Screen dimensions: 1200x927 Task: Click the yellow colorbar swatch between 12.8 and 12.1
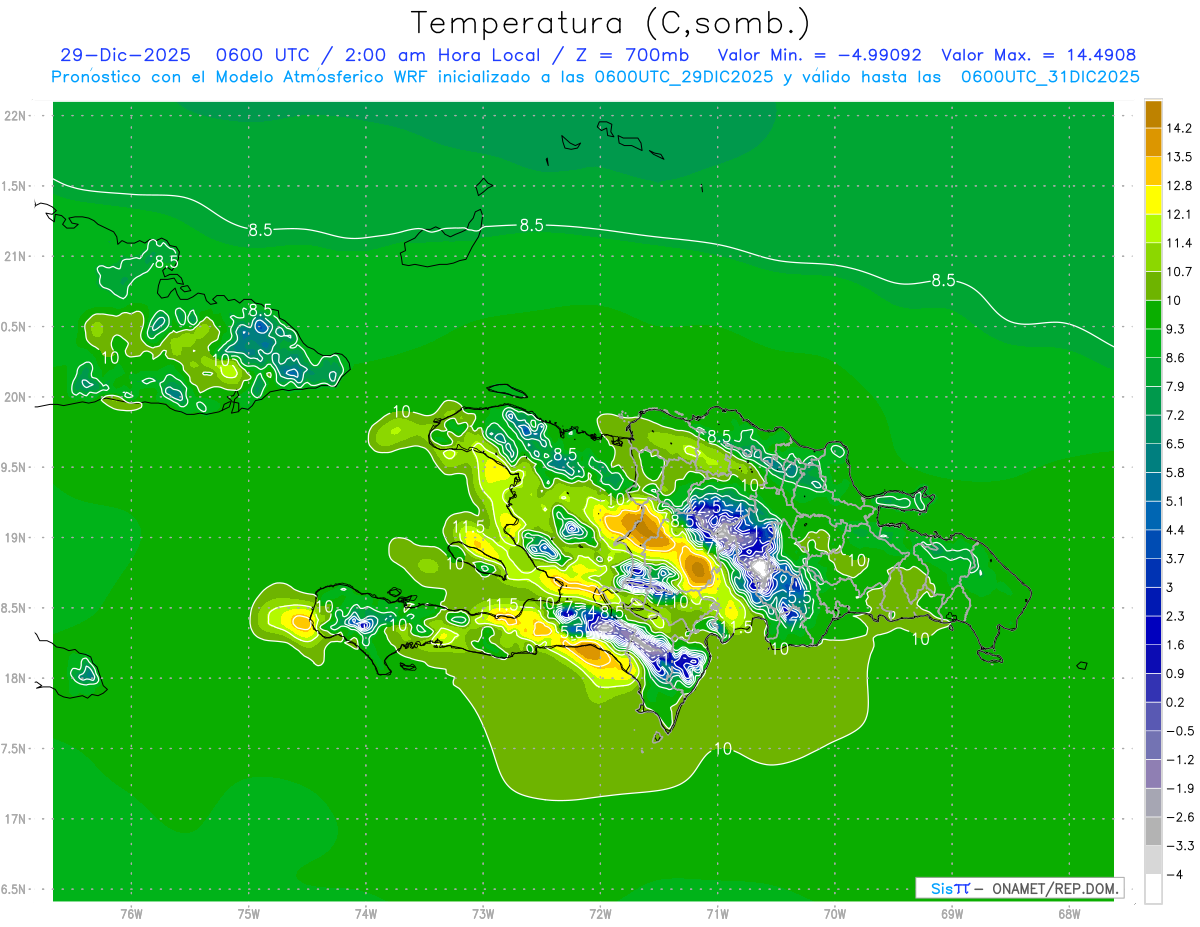(1153, 200)
